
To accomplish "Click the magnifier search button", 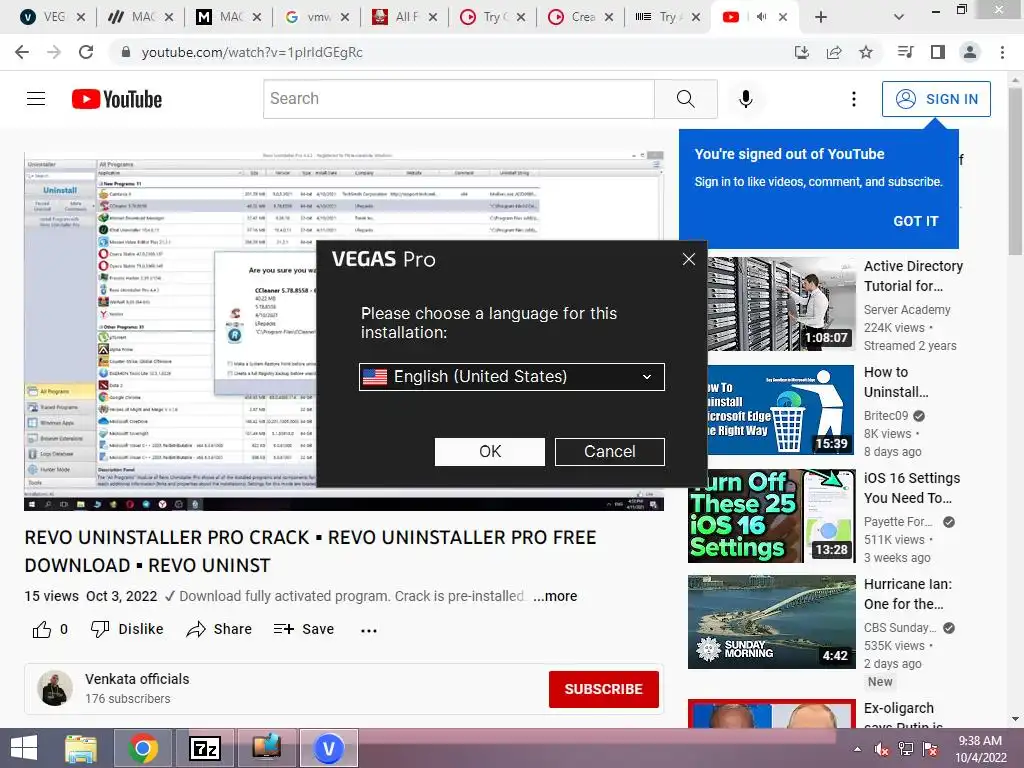I will point(686,99).
